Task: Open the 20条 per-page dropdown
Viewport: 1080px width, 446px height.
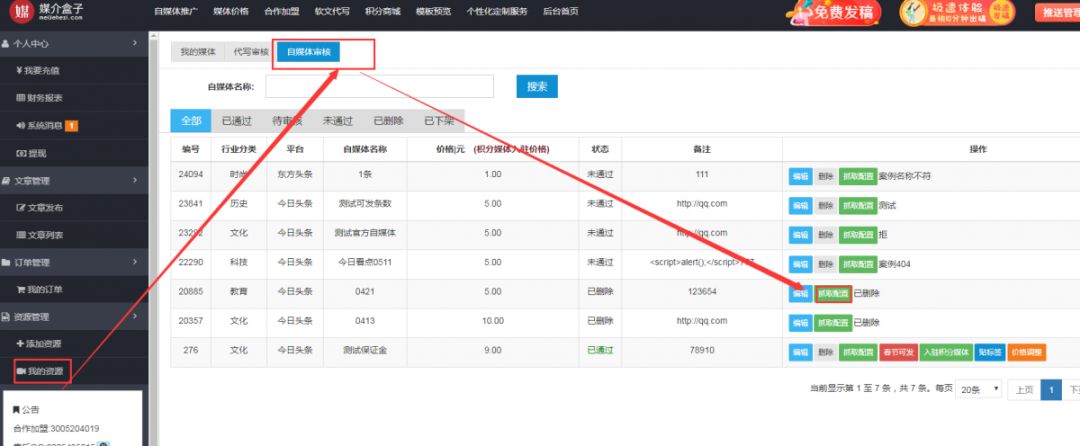Action: tap(979, 390)
